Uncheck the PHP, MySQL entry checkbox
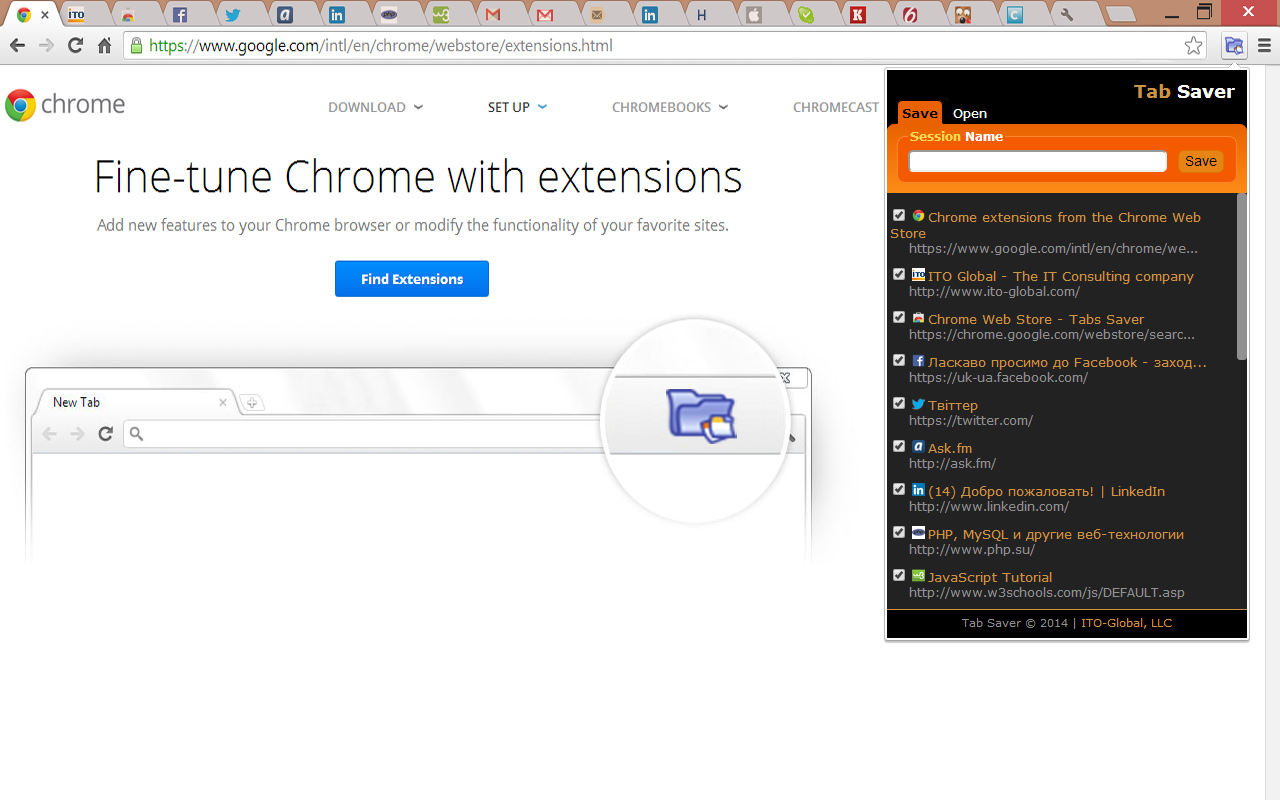 click(899, 532)
